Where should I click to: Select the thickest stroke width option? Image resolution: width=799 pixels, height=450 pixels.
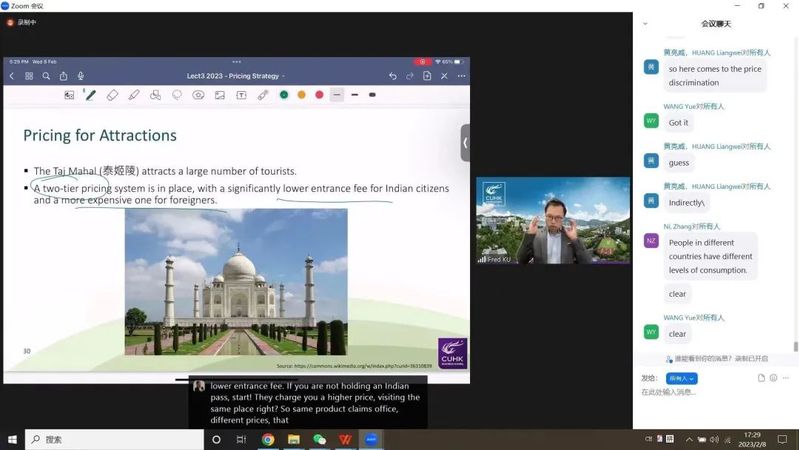coord(372,95)
